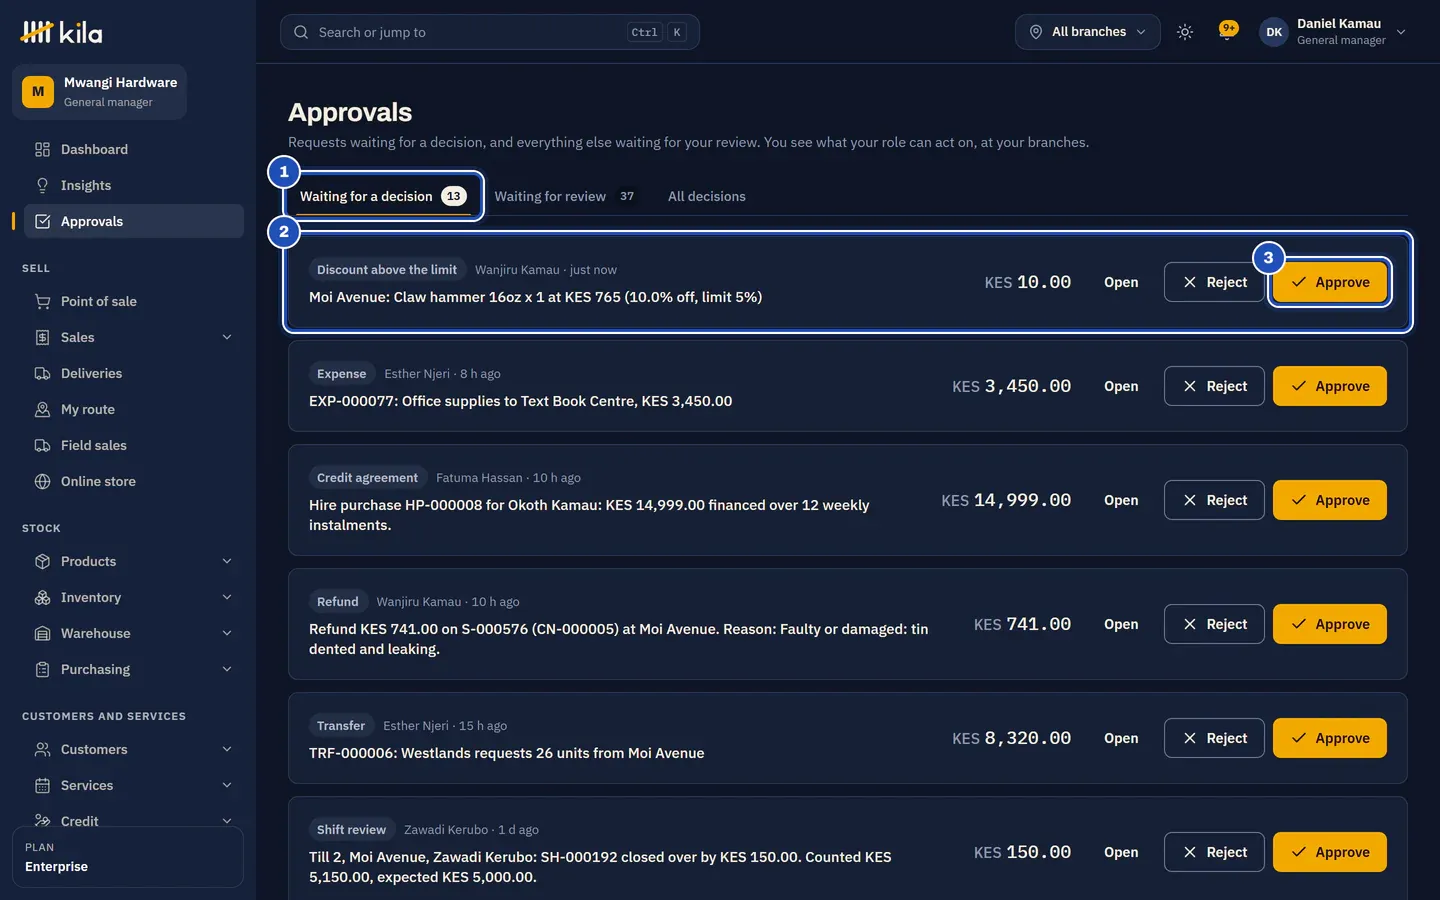Open the All decisions tab
1440x900 pixels.
click(x=707, y=196)
